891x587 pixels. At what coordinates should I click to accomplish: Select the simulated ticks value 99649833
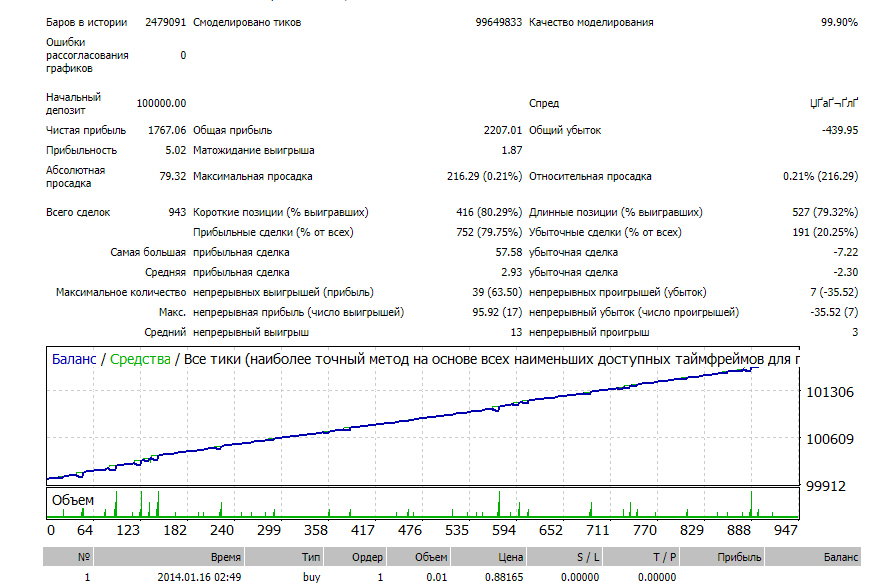(x=498, y=22)
